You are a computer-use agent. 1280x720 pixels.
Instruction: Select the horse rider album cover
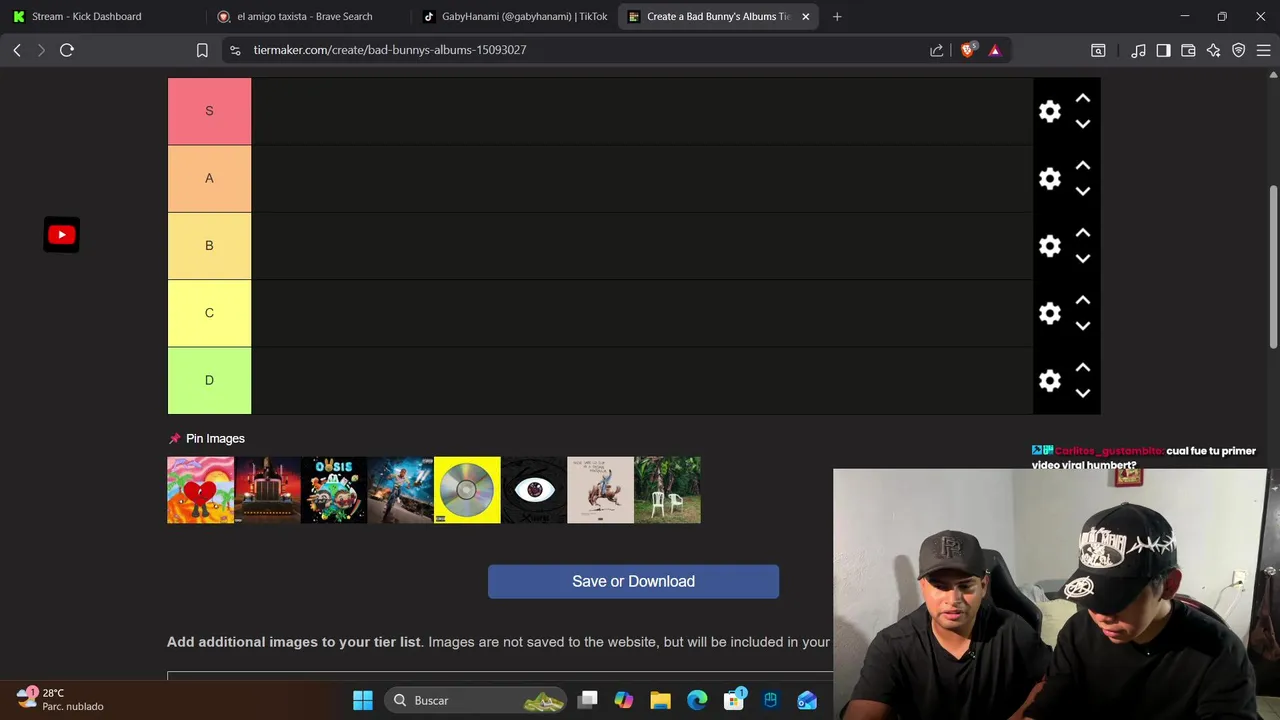pos(600,490)
